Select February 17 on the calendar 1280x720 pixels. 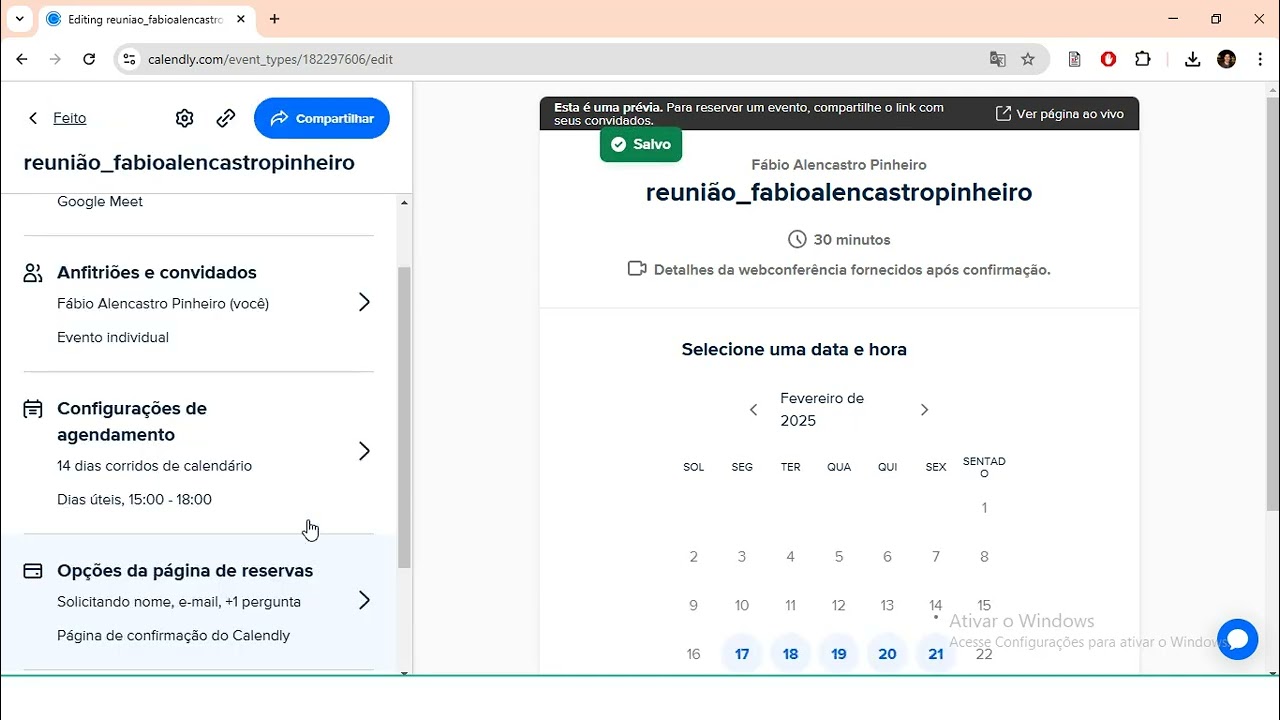coord(742,654)
